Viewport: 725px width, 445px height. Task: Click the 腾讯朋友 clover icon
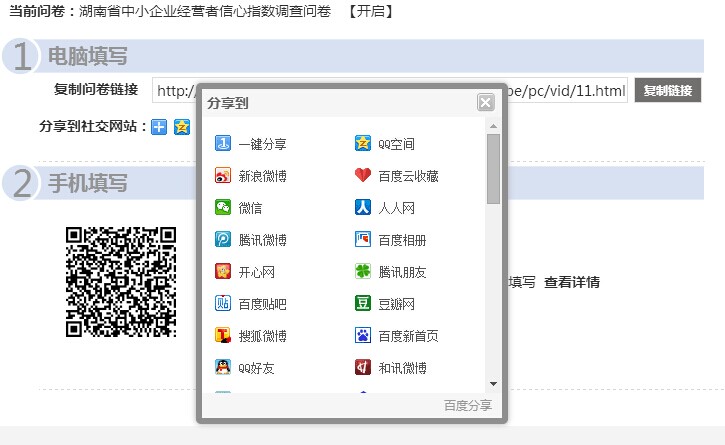pos(363,272)
